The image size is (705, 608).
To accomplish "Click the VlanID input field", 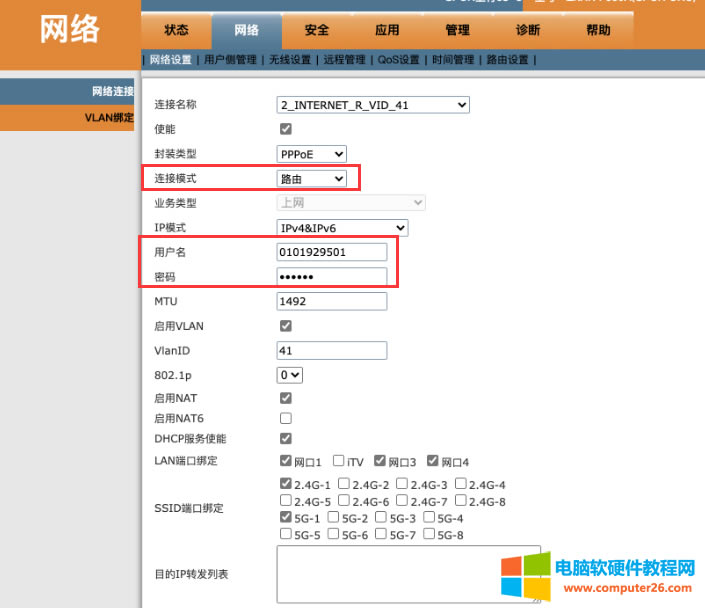I will (331, 350).
